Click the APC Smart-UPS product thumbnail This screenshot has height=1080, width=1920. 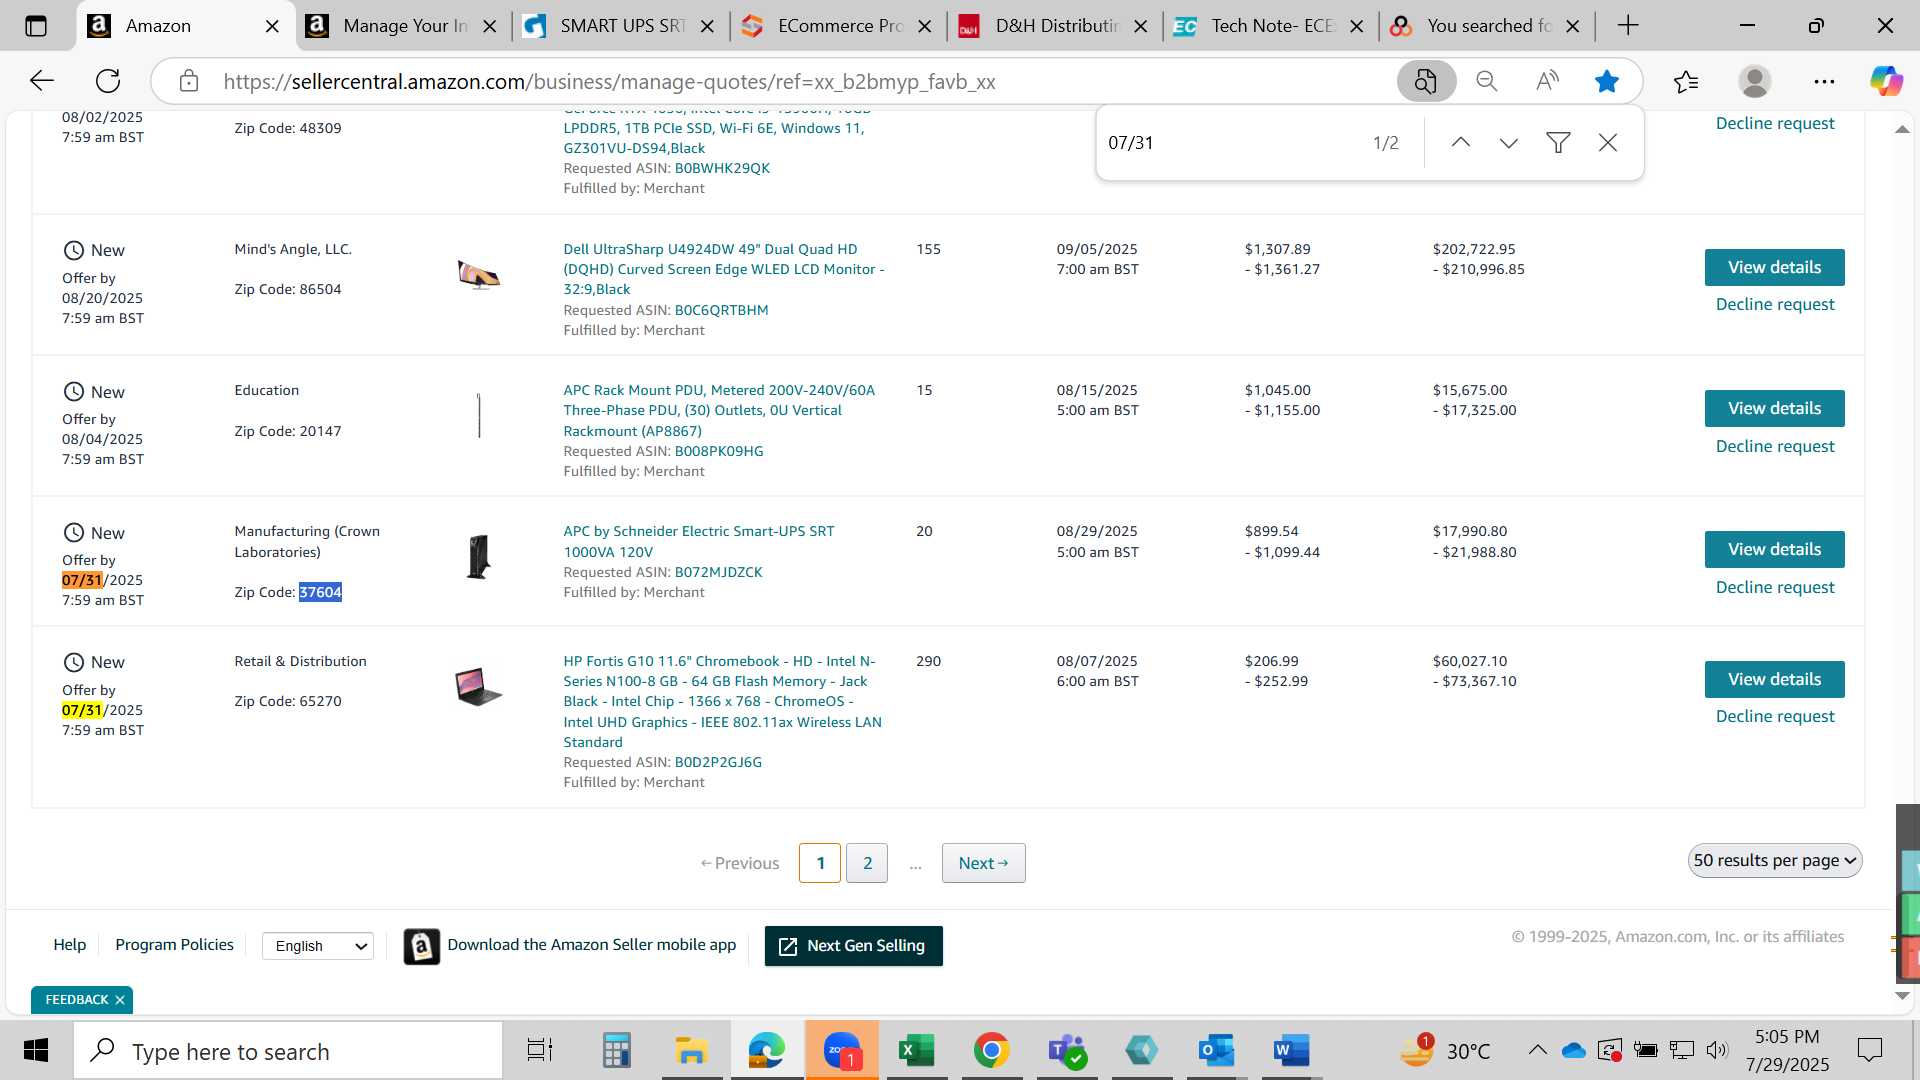[x=479, y=557]
